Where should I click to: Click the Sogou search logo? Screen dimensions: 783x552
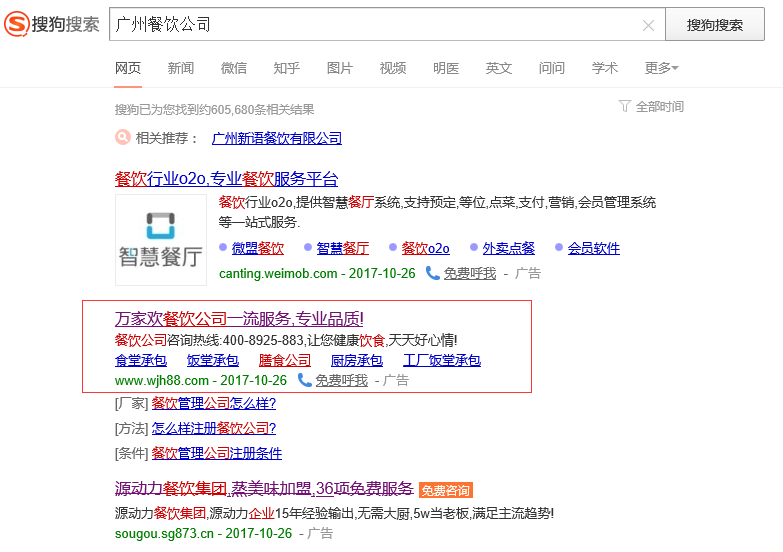(52, 24)
